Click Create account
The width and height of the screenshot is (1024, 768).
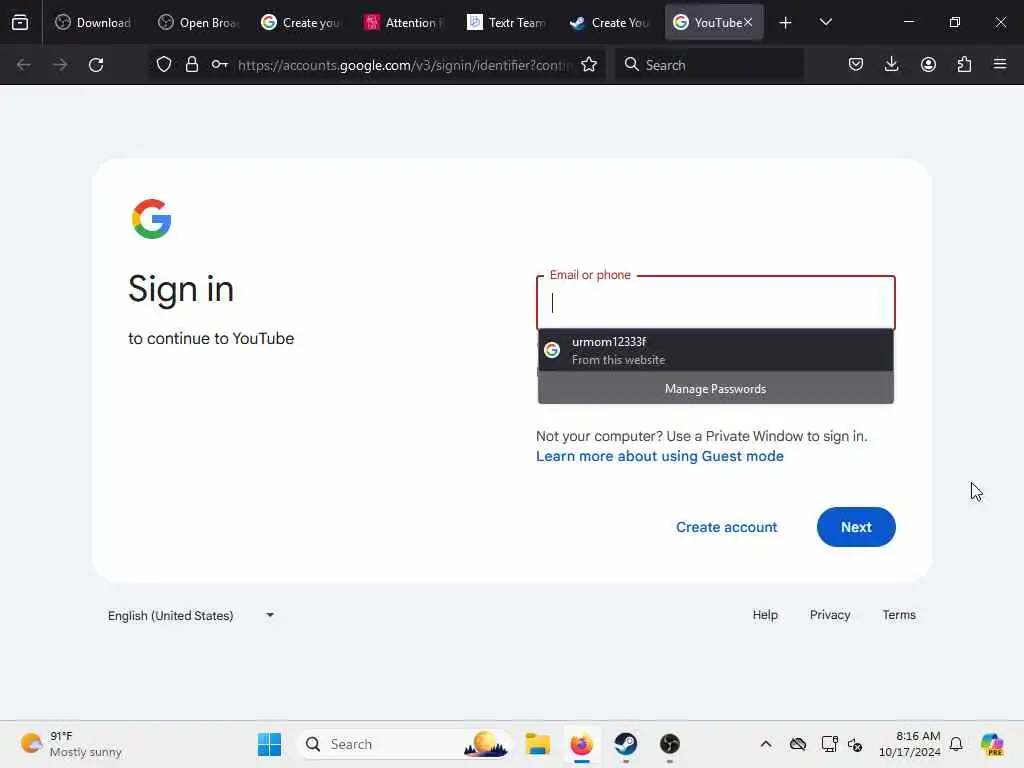click(726, 527)
